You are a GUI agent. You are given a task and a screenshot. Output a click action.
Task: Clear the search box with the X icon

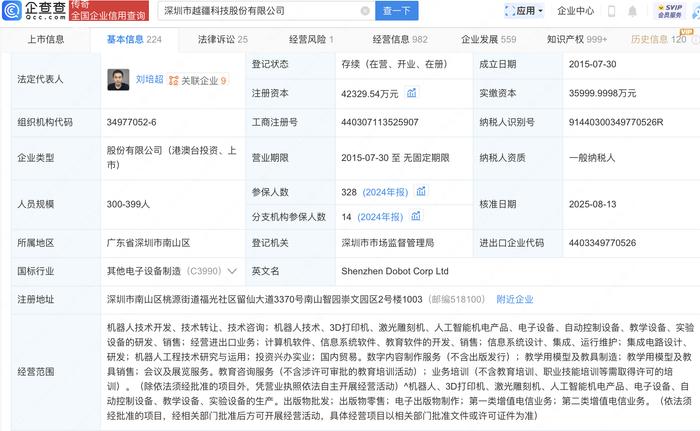coord(365,11)
